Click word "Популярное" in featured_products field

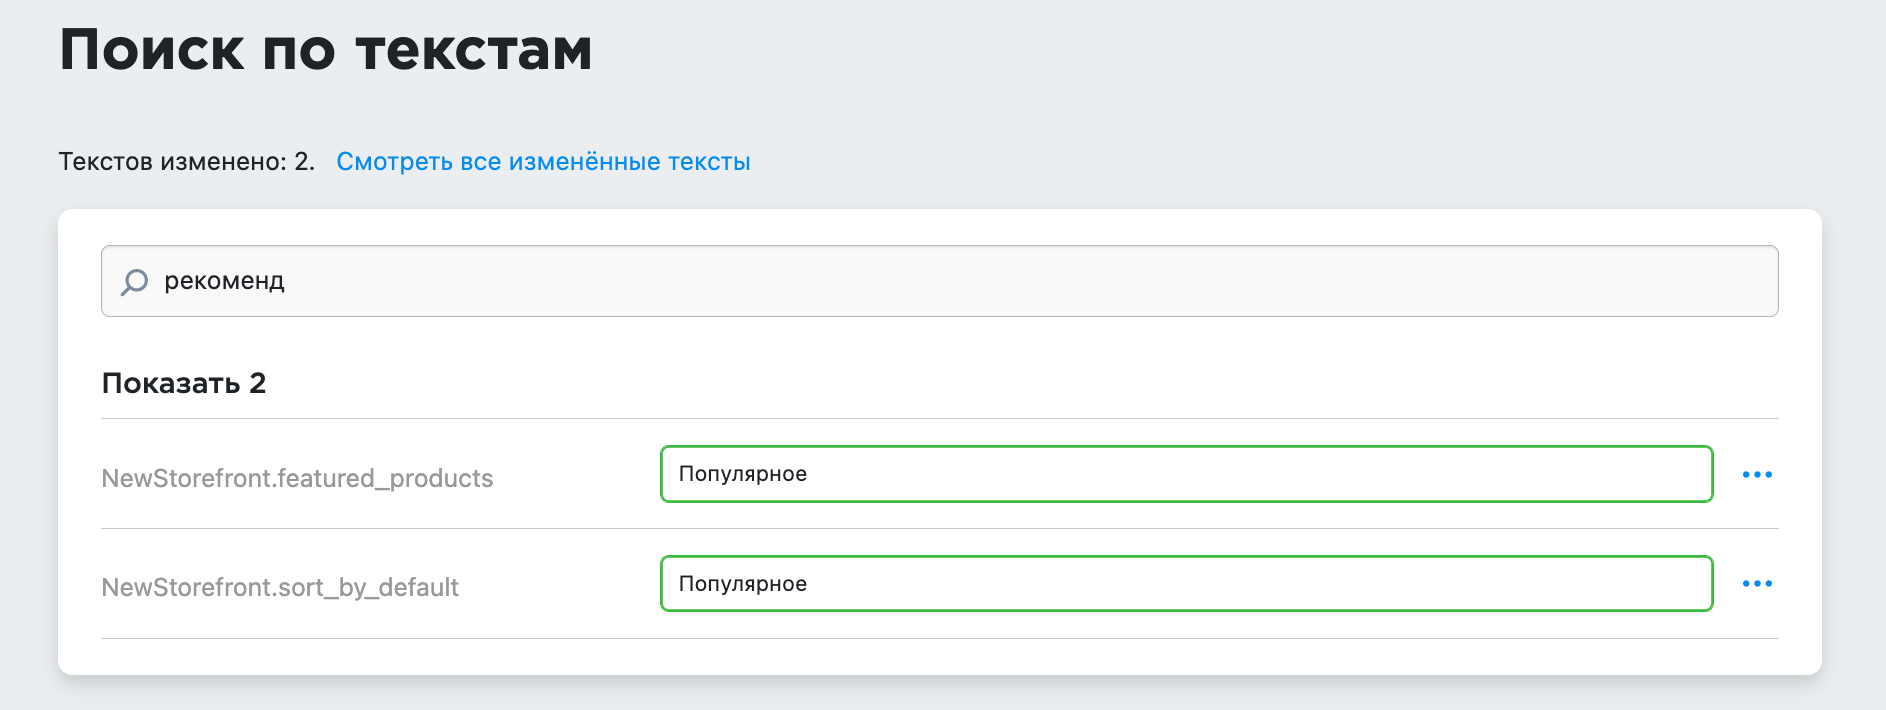(743, 474)
